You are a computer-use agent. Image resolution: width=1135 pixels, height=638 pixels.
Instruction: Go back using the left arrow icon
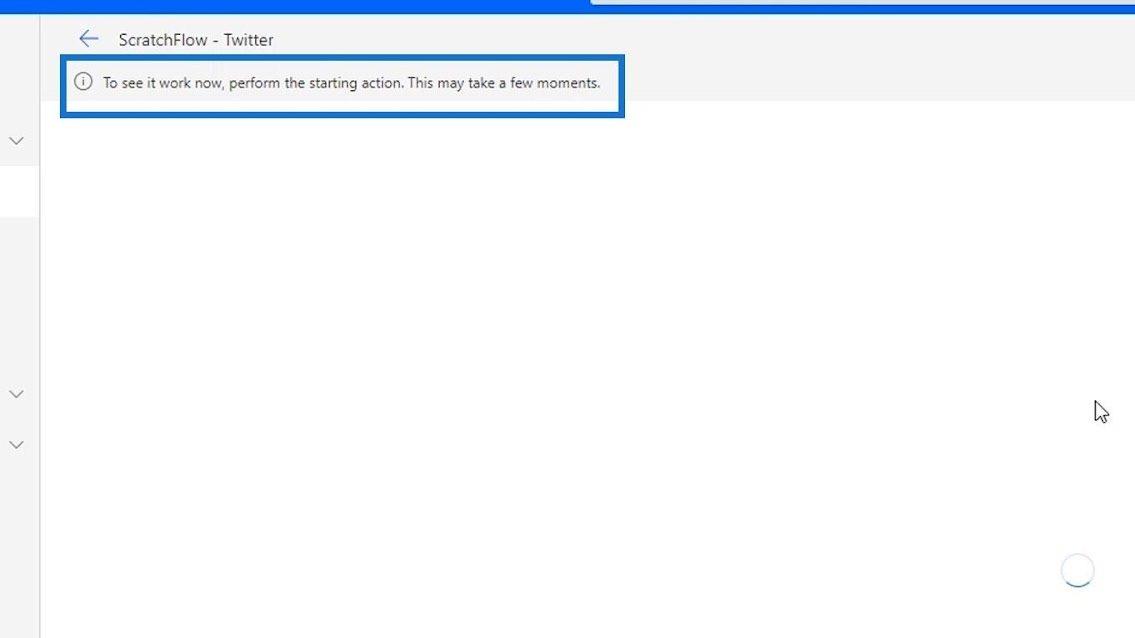88,38
